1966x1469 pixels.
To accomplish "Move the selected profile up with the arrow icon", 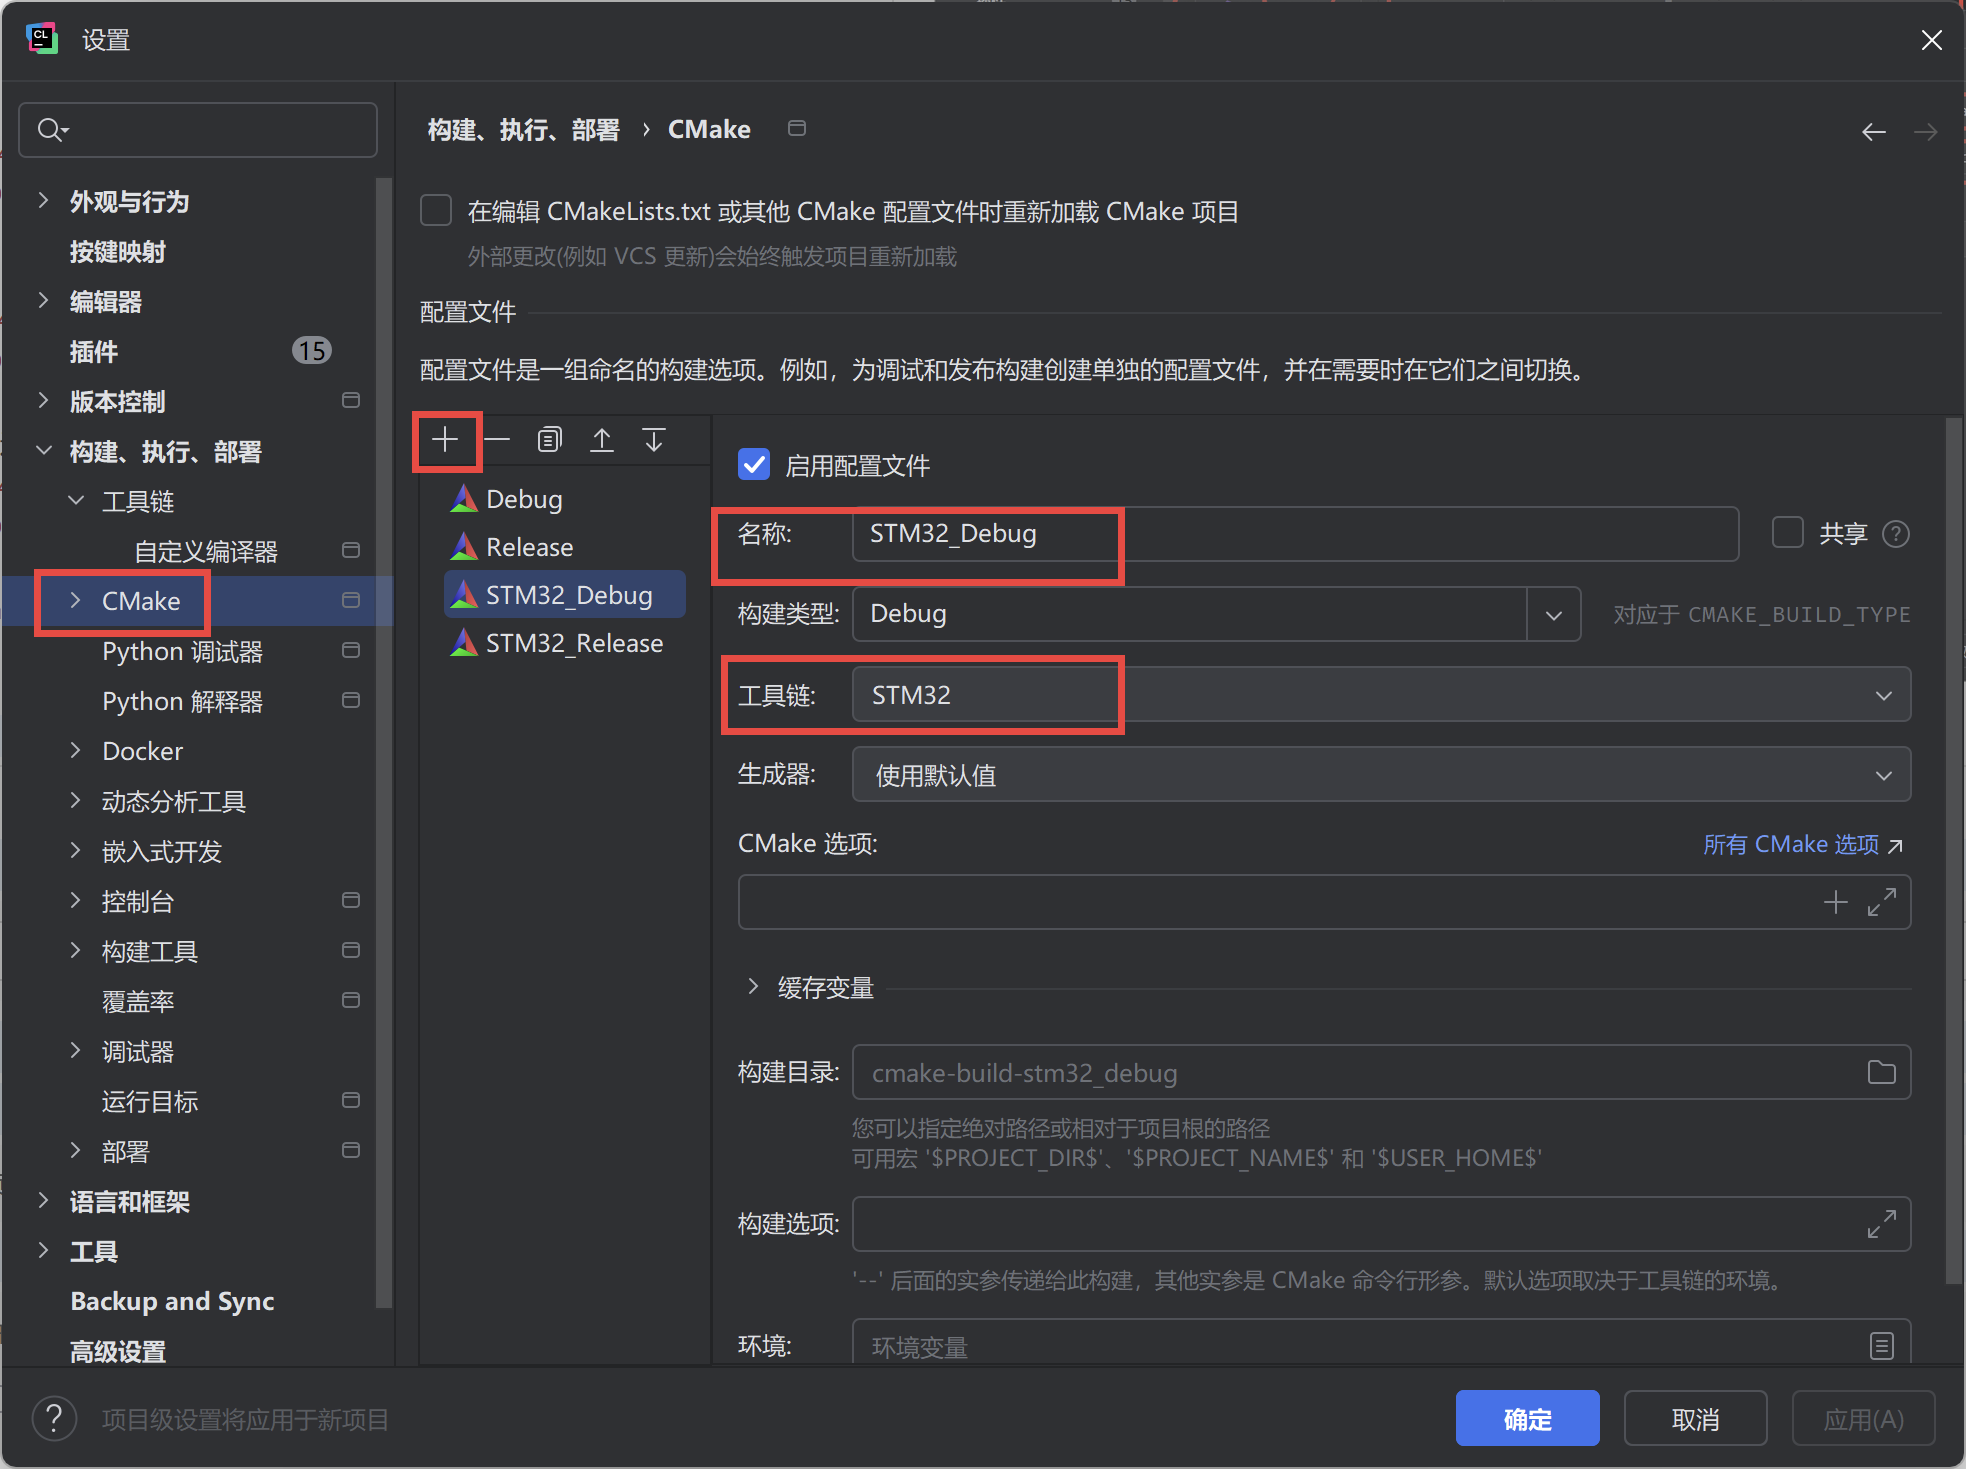I will pyautogui.click(x=601, y=439).
